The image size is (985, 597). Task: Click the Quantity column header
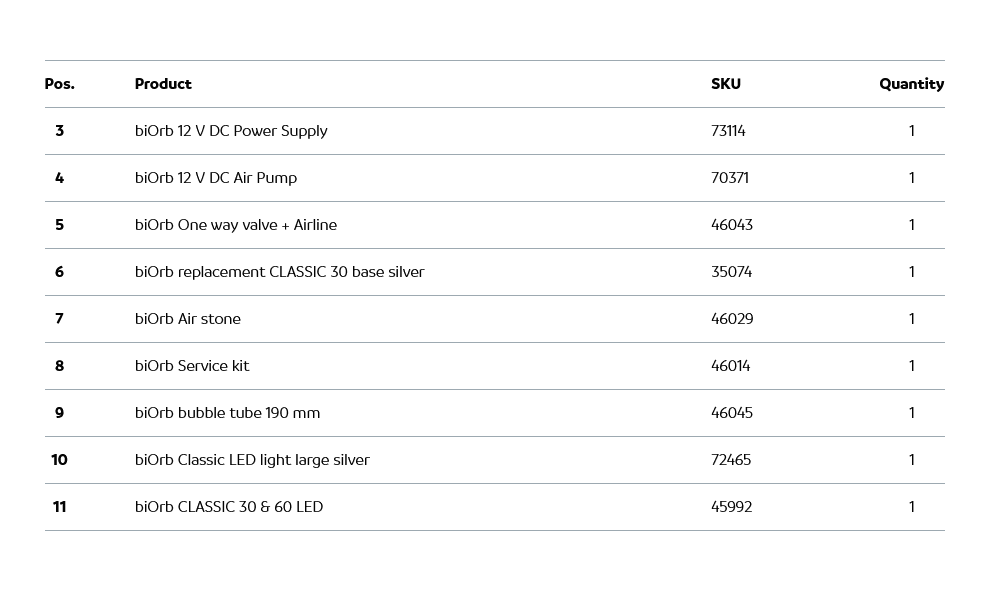tap(911, 84)
